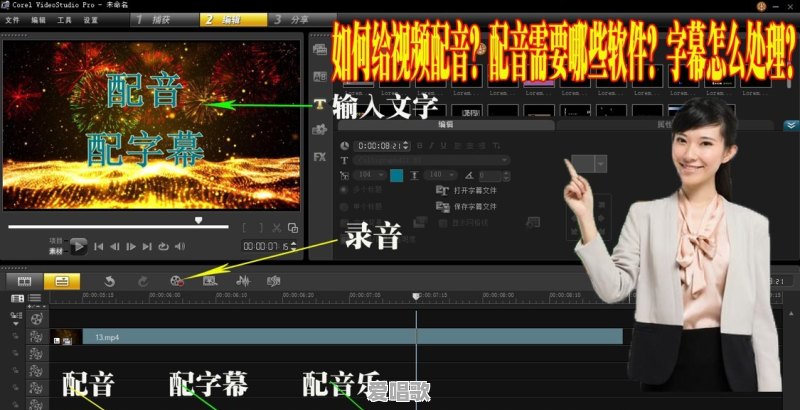Viewport: 800px width, 410px height.
Task: Open the Sound Mixer waveform icon
Action: 243,281
